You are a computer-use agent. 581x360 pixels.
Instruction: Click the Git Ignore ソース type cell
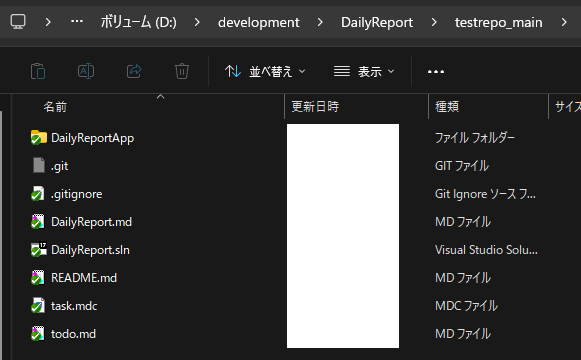(x=485, y=194)
